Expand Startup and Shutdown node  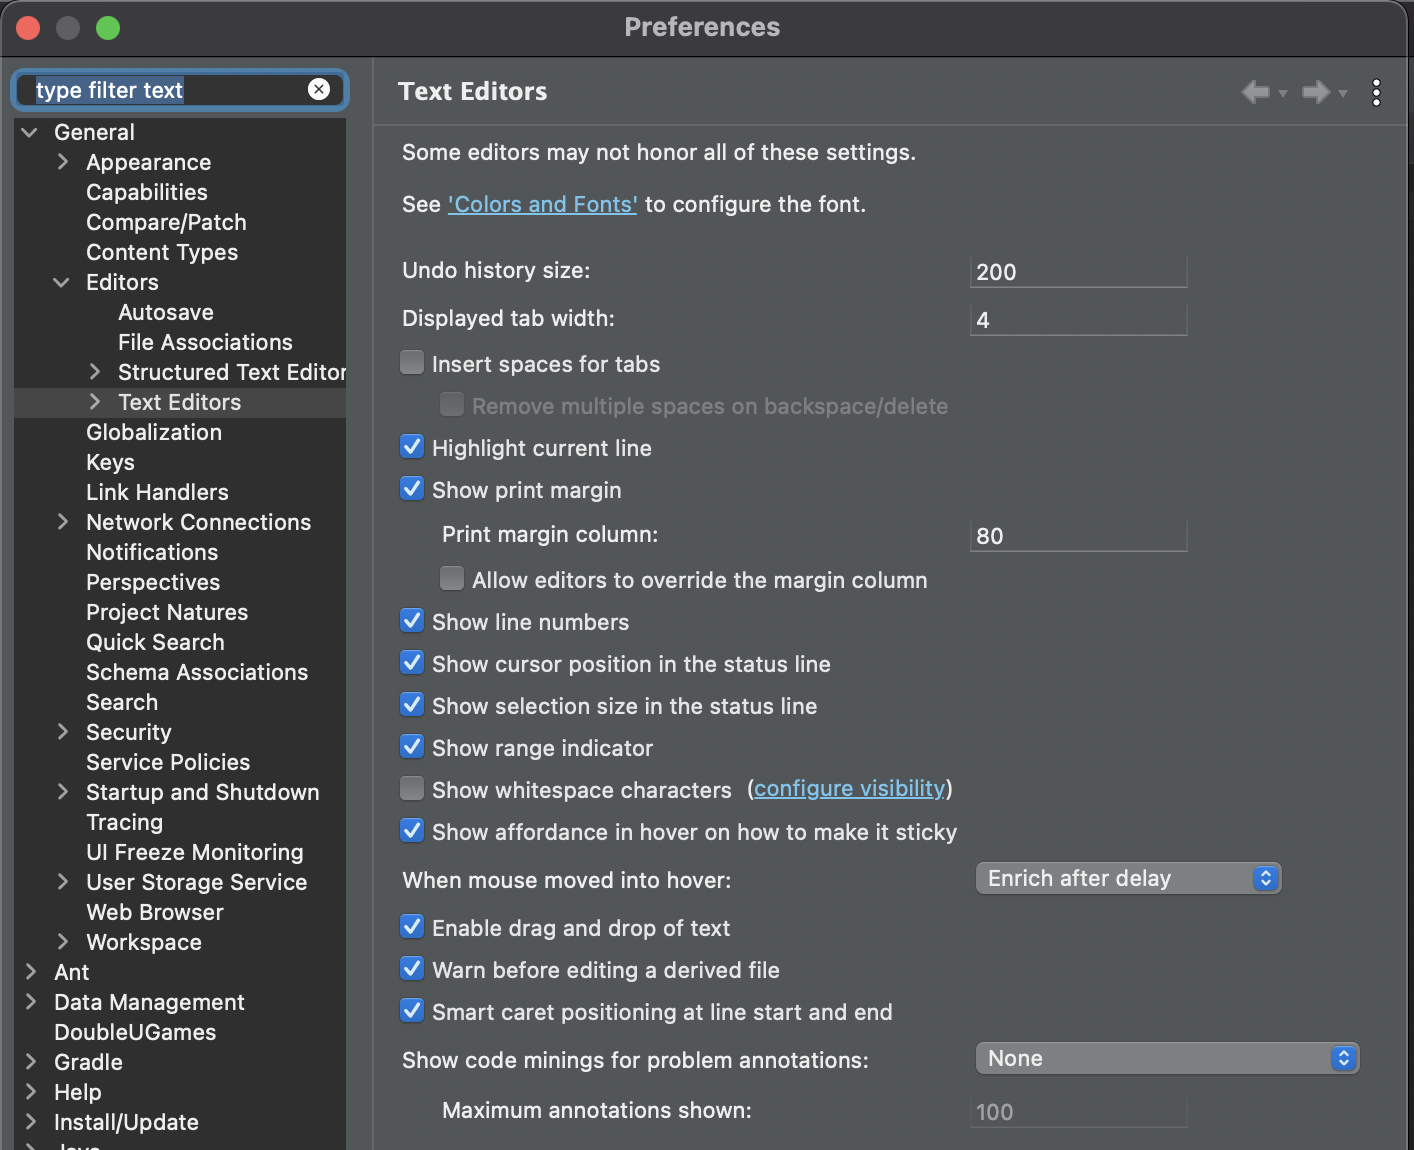pyautogui.click(x=63, y=792)
